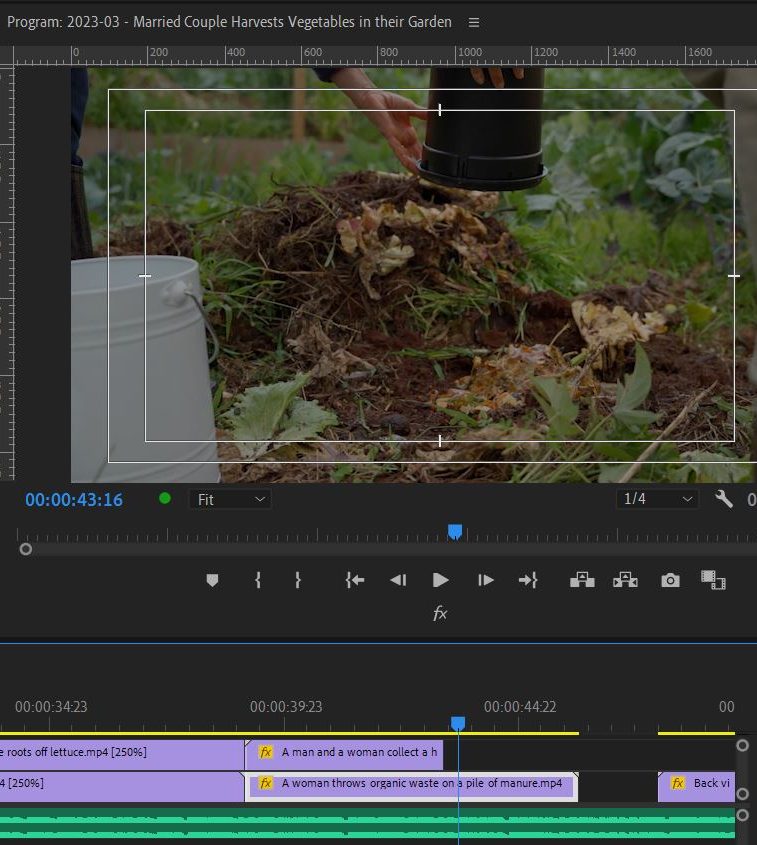Image resolution: width=757 pixels, height=845 pixels.
Task: Select 'A woman throws organic waste' clip
Action: coord(412,786)
